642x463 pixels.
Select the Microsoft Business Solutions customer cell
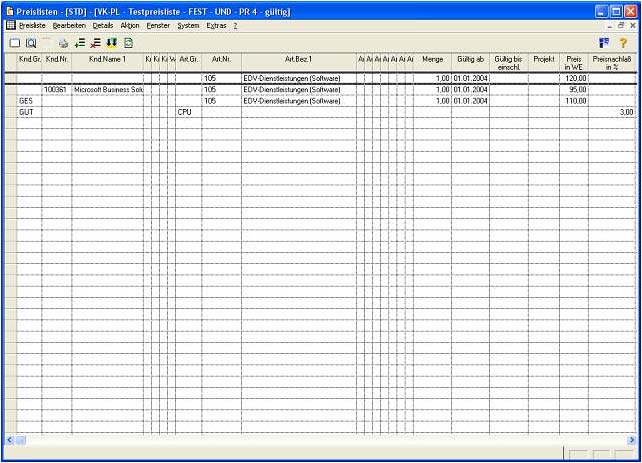pos(107,89)
